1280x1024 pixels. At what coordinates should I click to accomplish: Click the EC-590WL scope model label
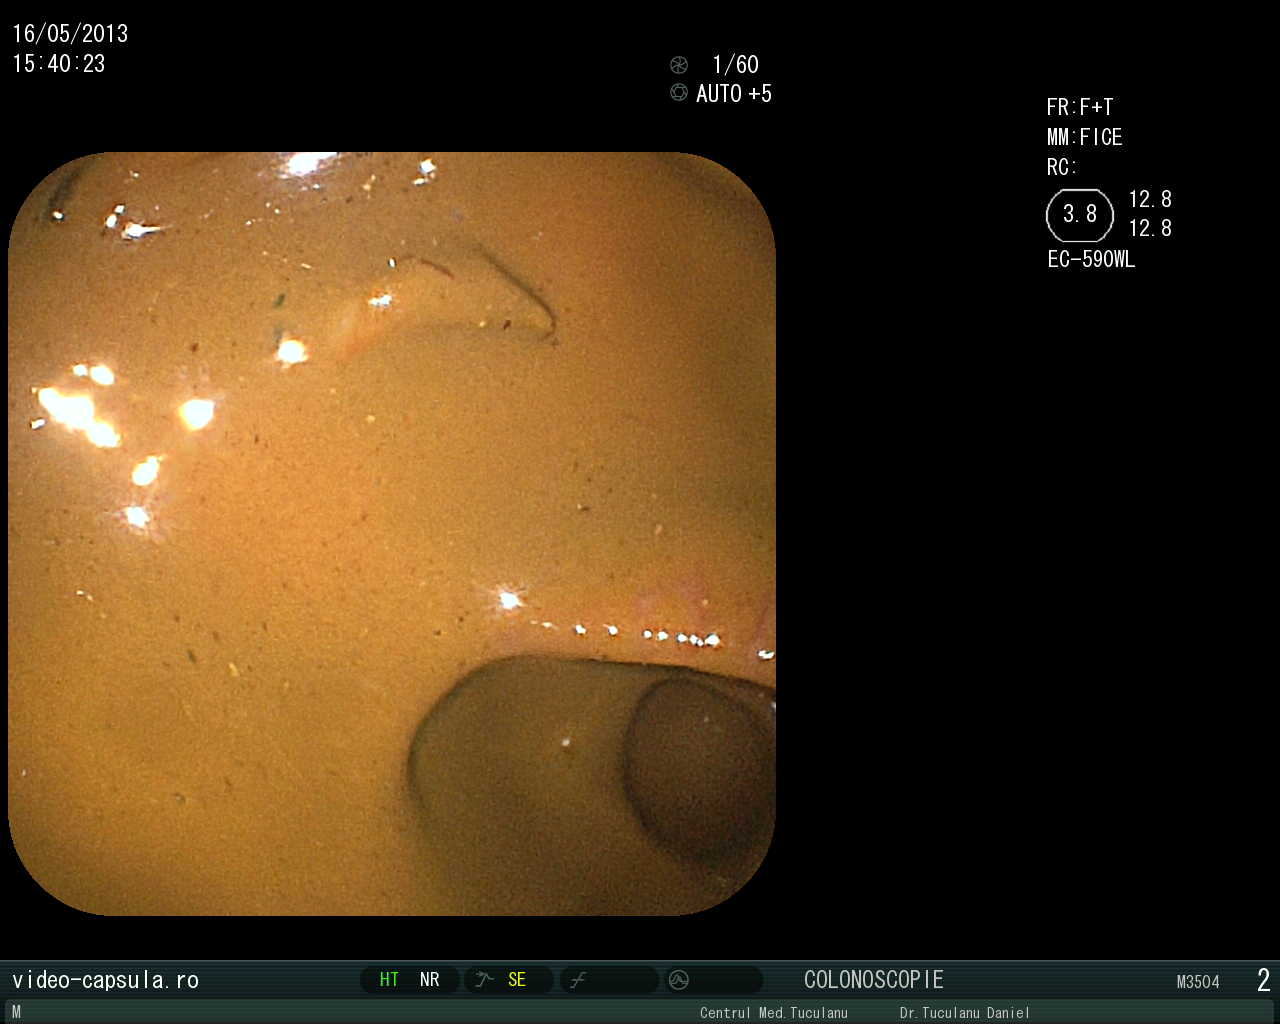1091,260
